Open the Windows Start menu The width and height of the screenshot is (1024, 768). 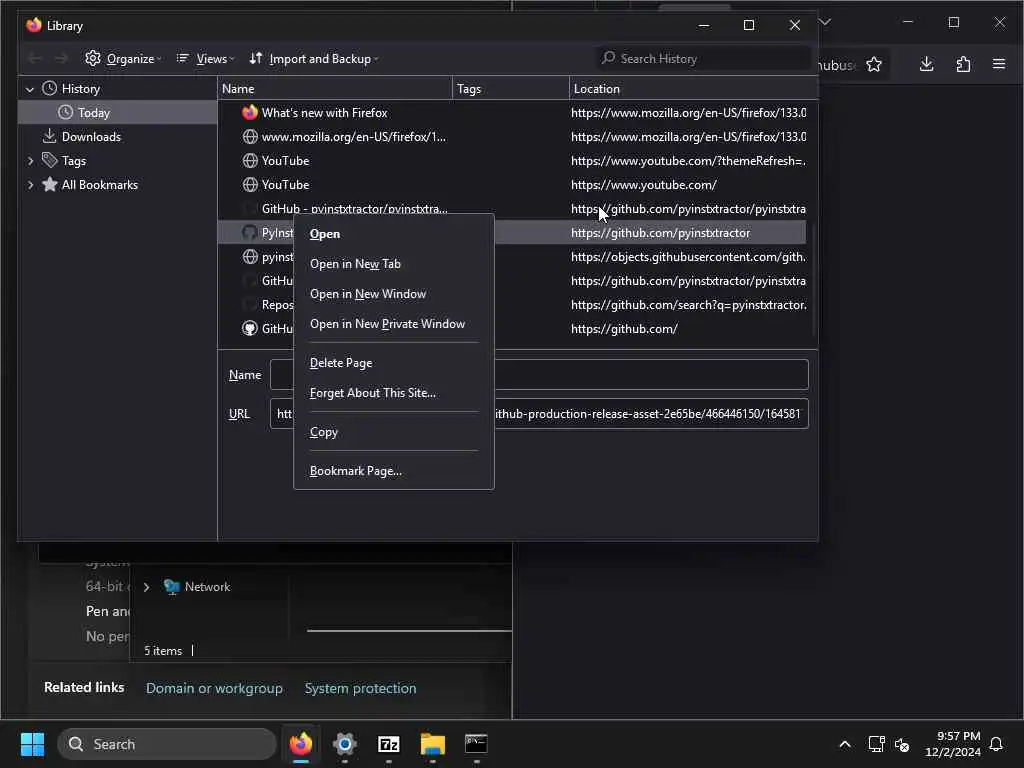click(x=32, y=744)
